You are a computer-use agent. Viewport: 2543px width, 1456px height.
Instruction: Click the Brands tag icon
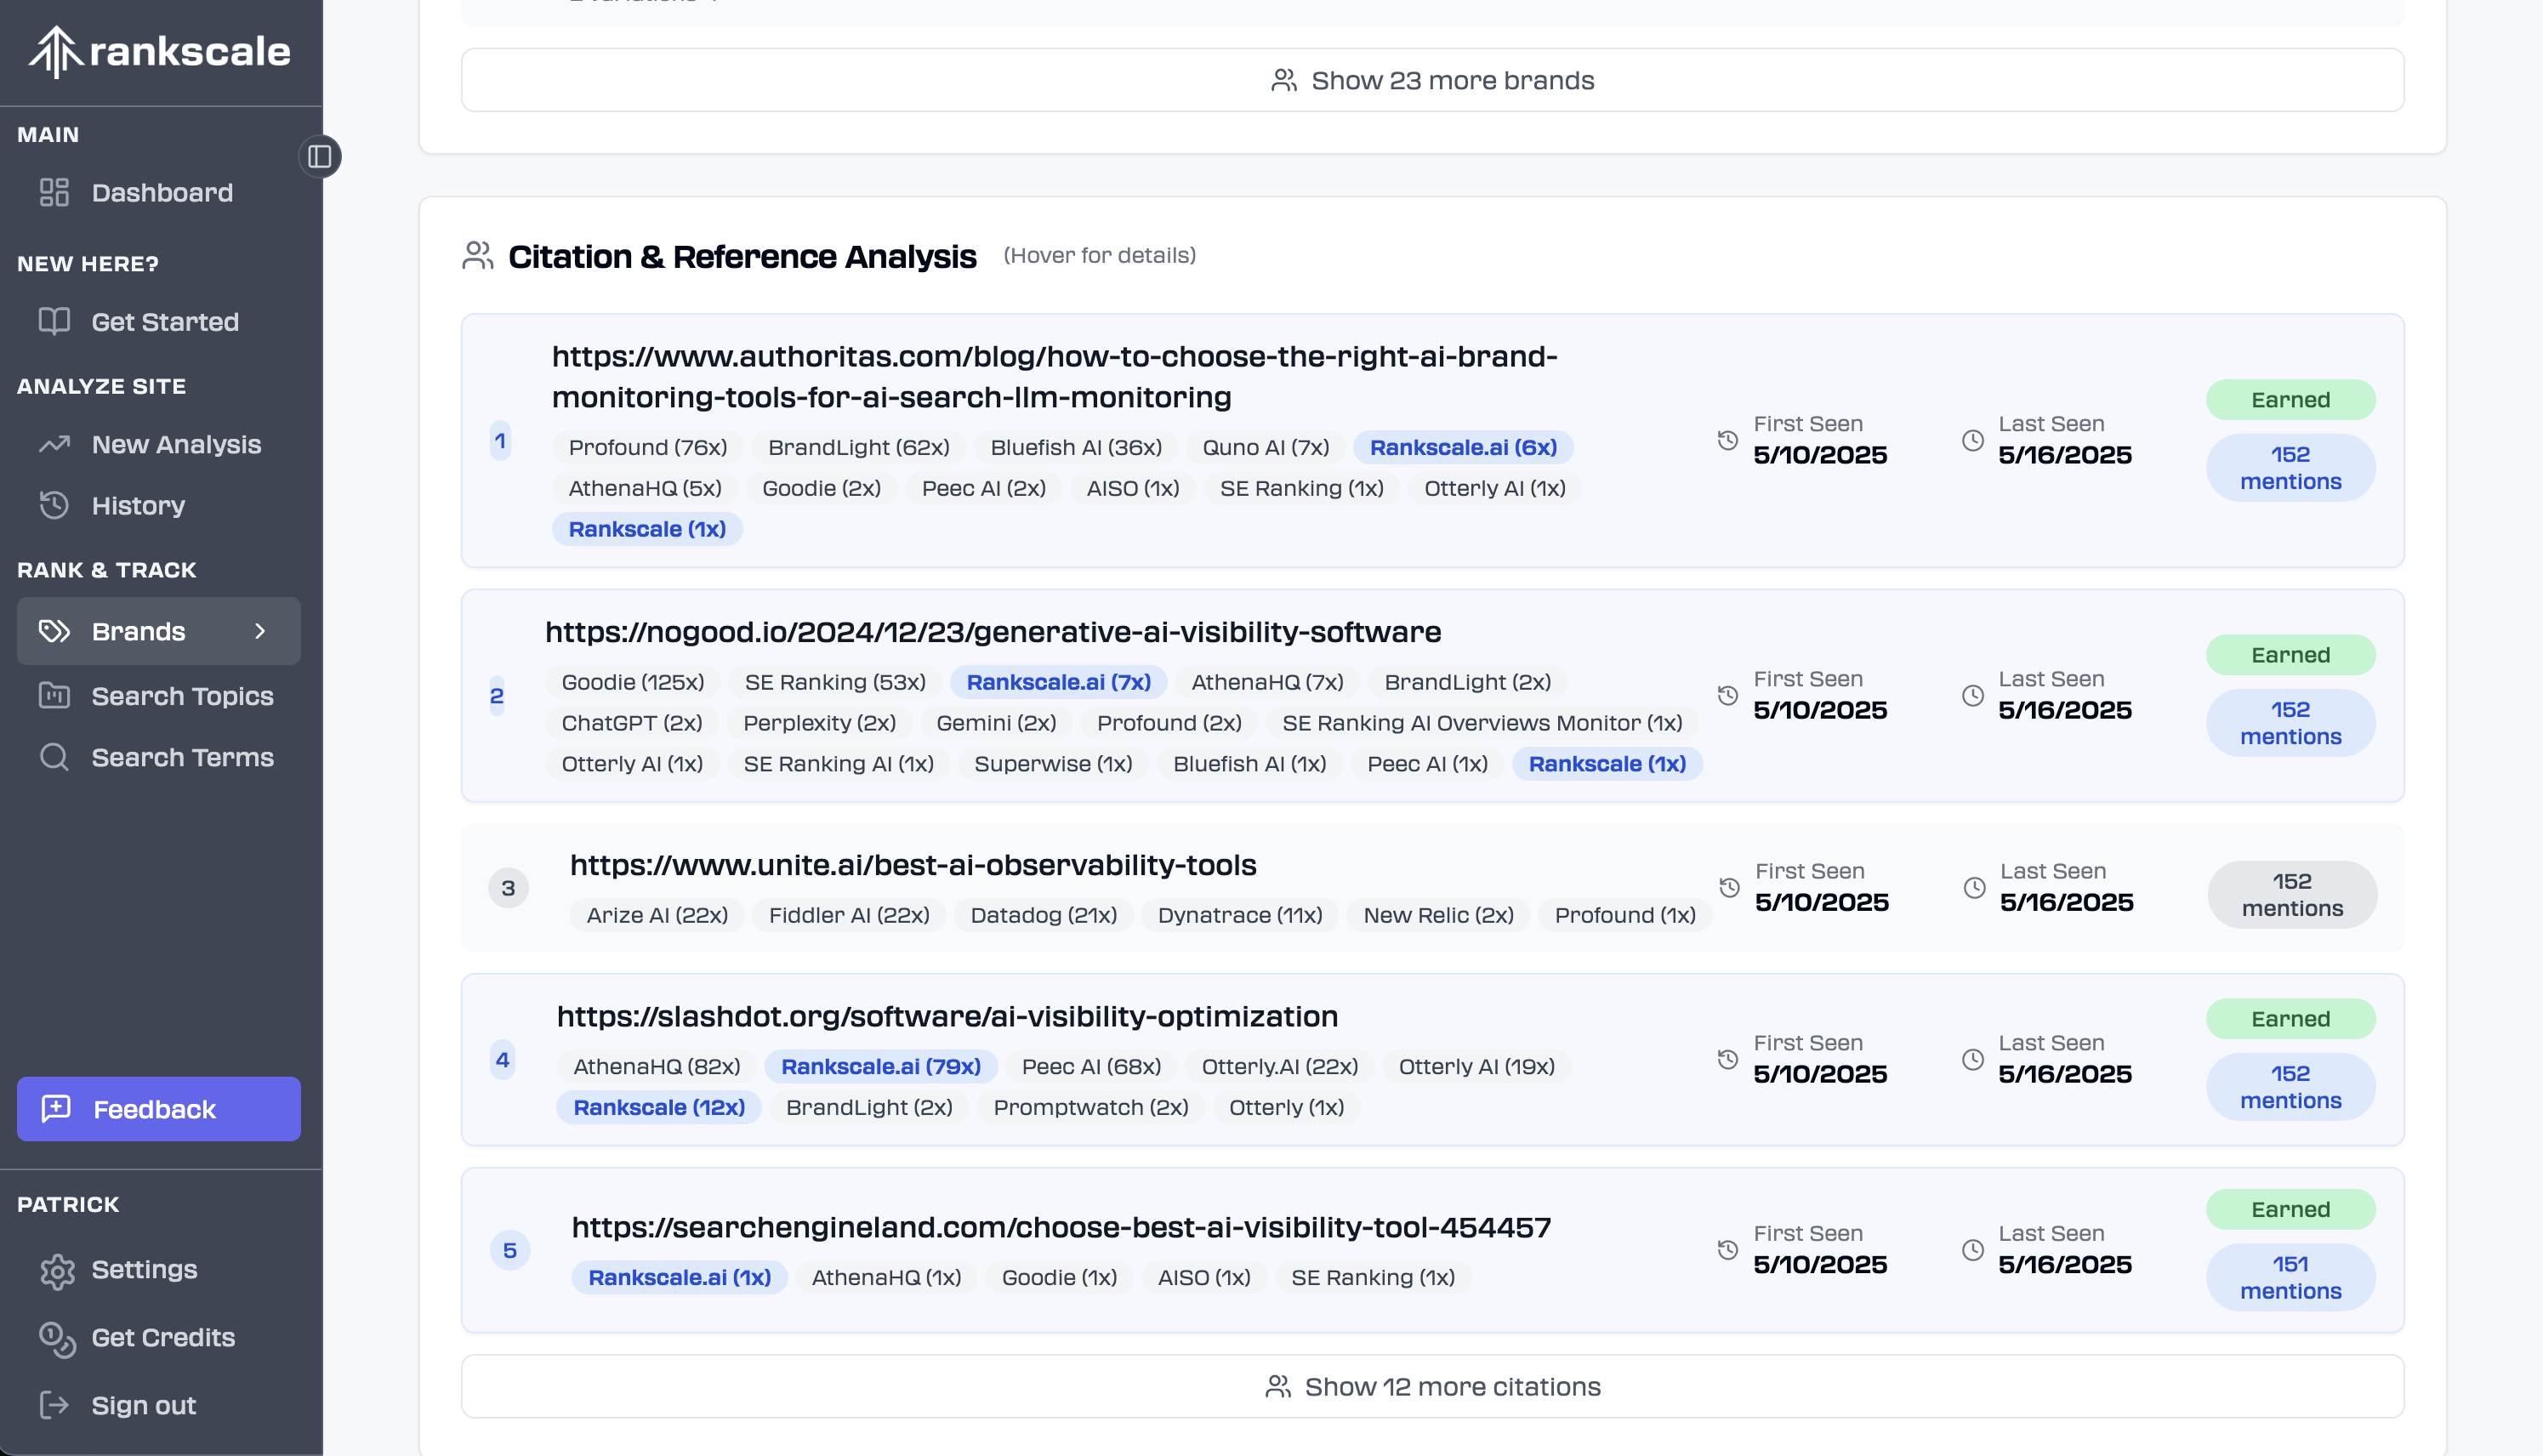[x=54, y=631]
